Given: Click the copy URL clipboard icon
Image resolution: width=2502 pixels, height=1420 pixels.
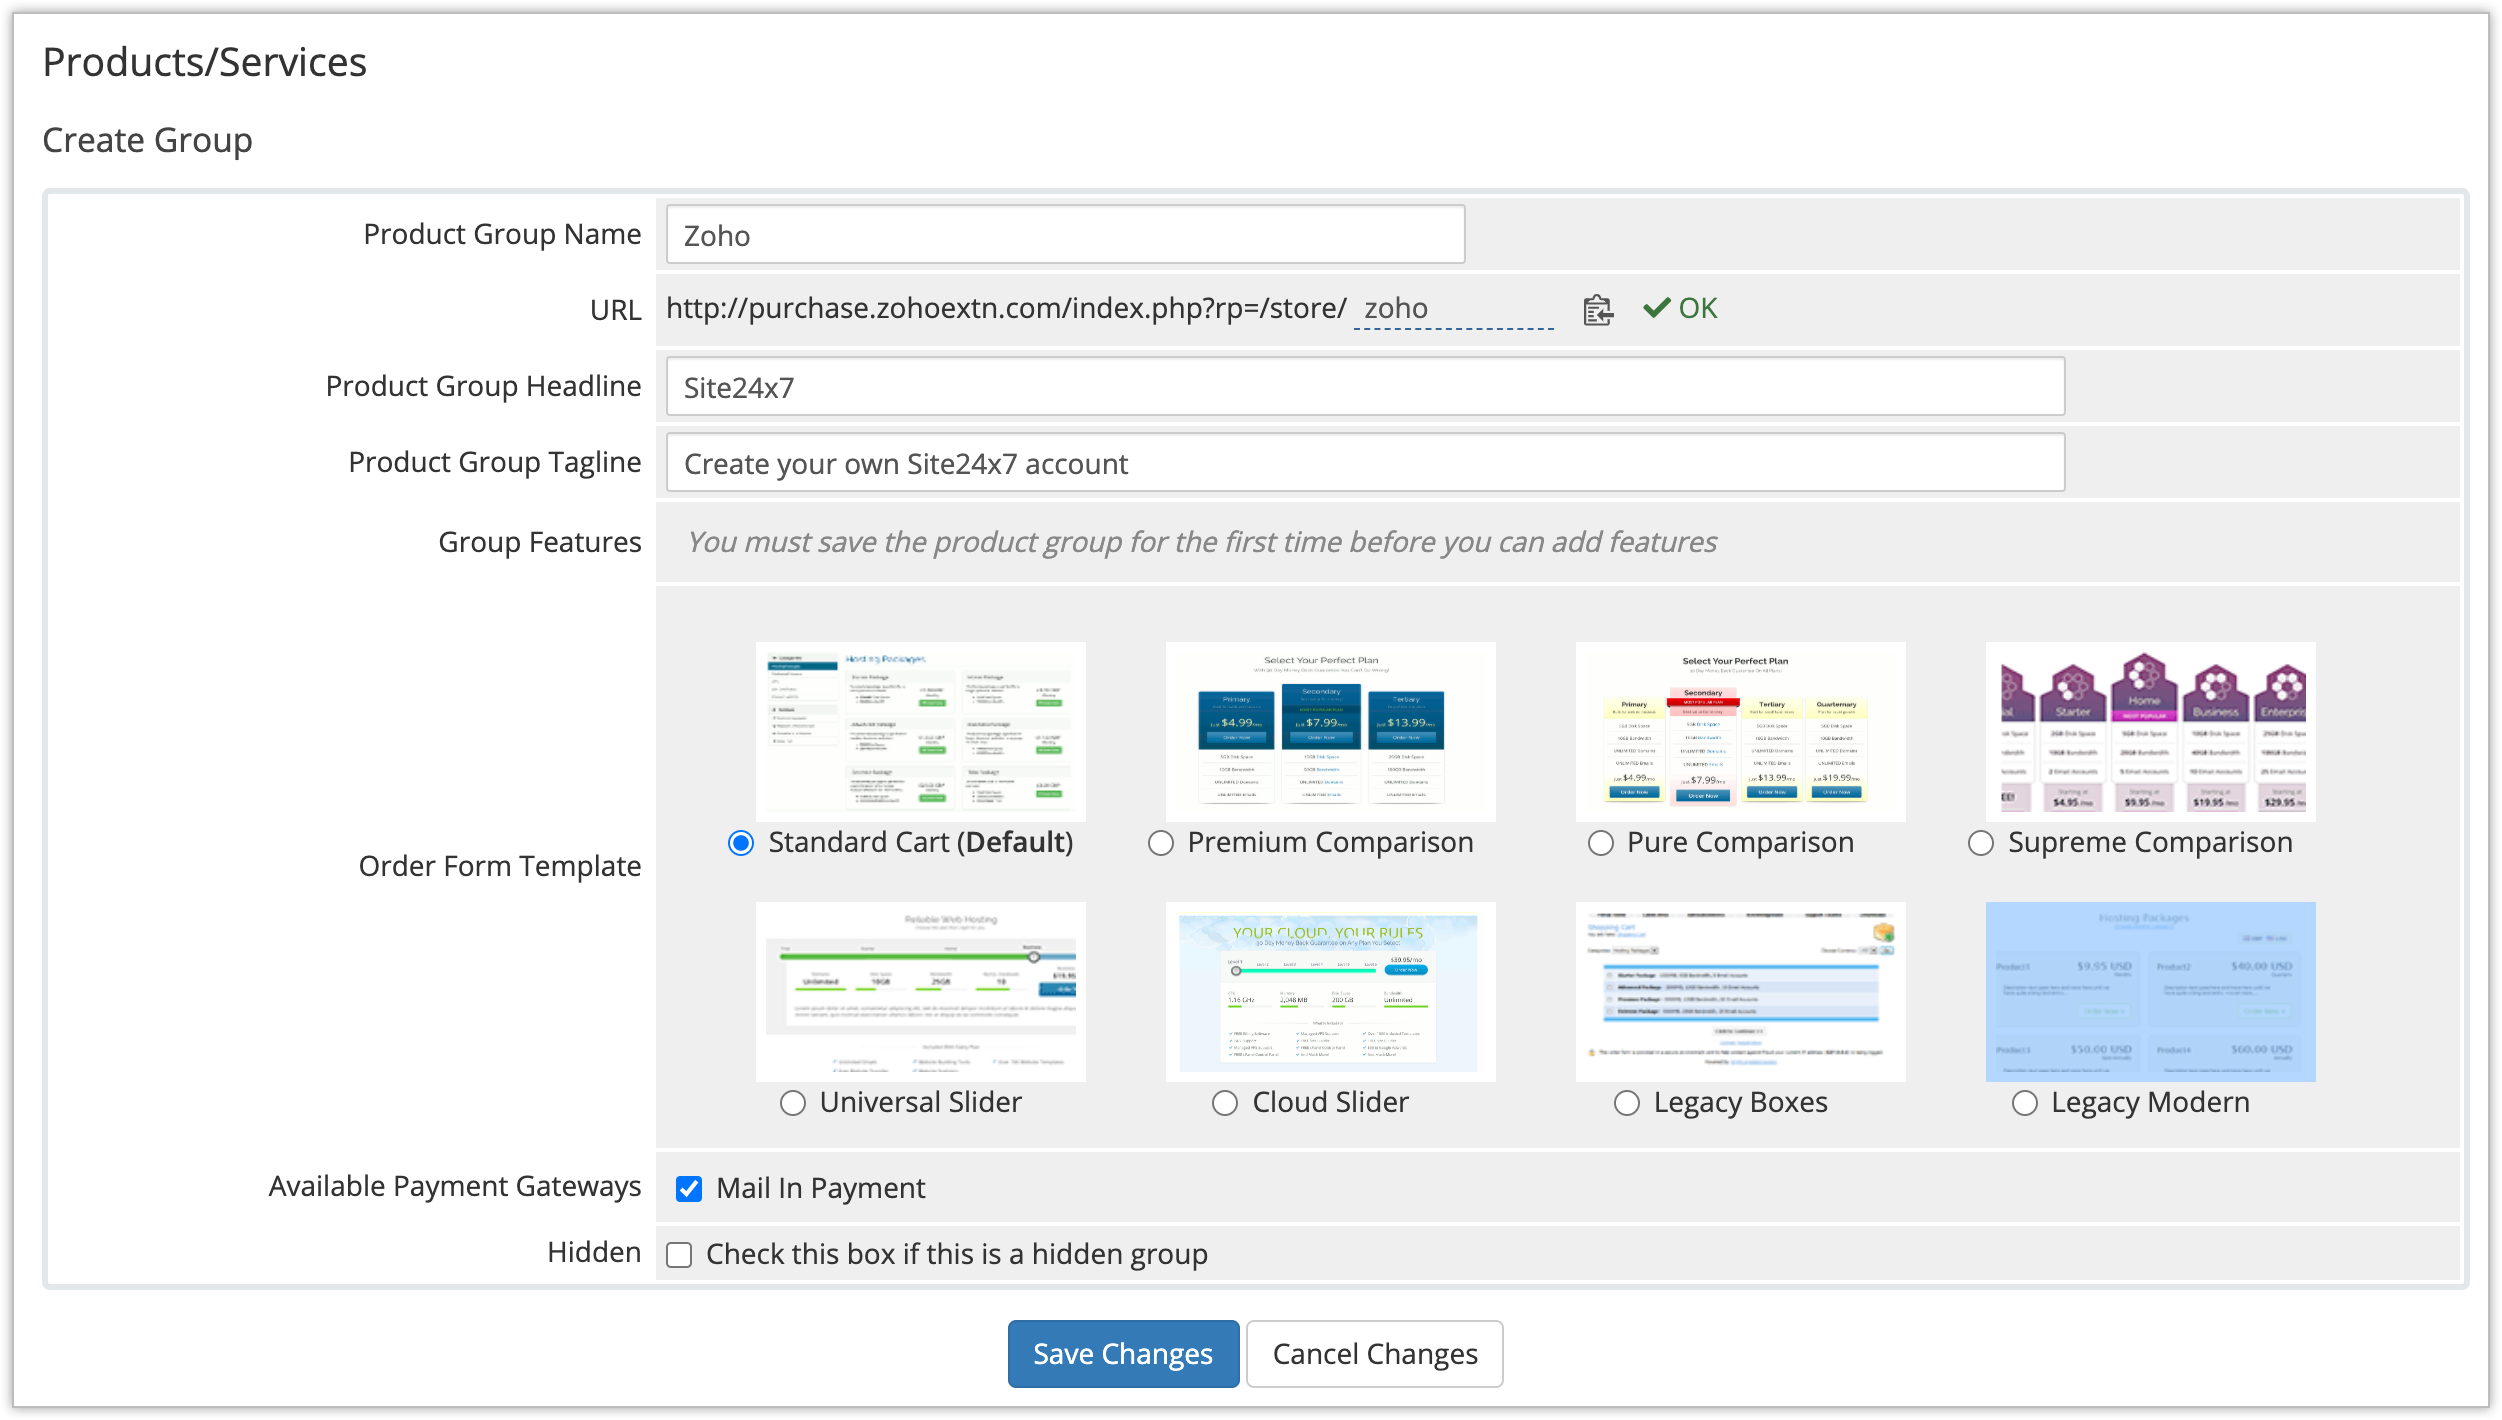Looking at the screenshot, I should tap(1597, 310).
